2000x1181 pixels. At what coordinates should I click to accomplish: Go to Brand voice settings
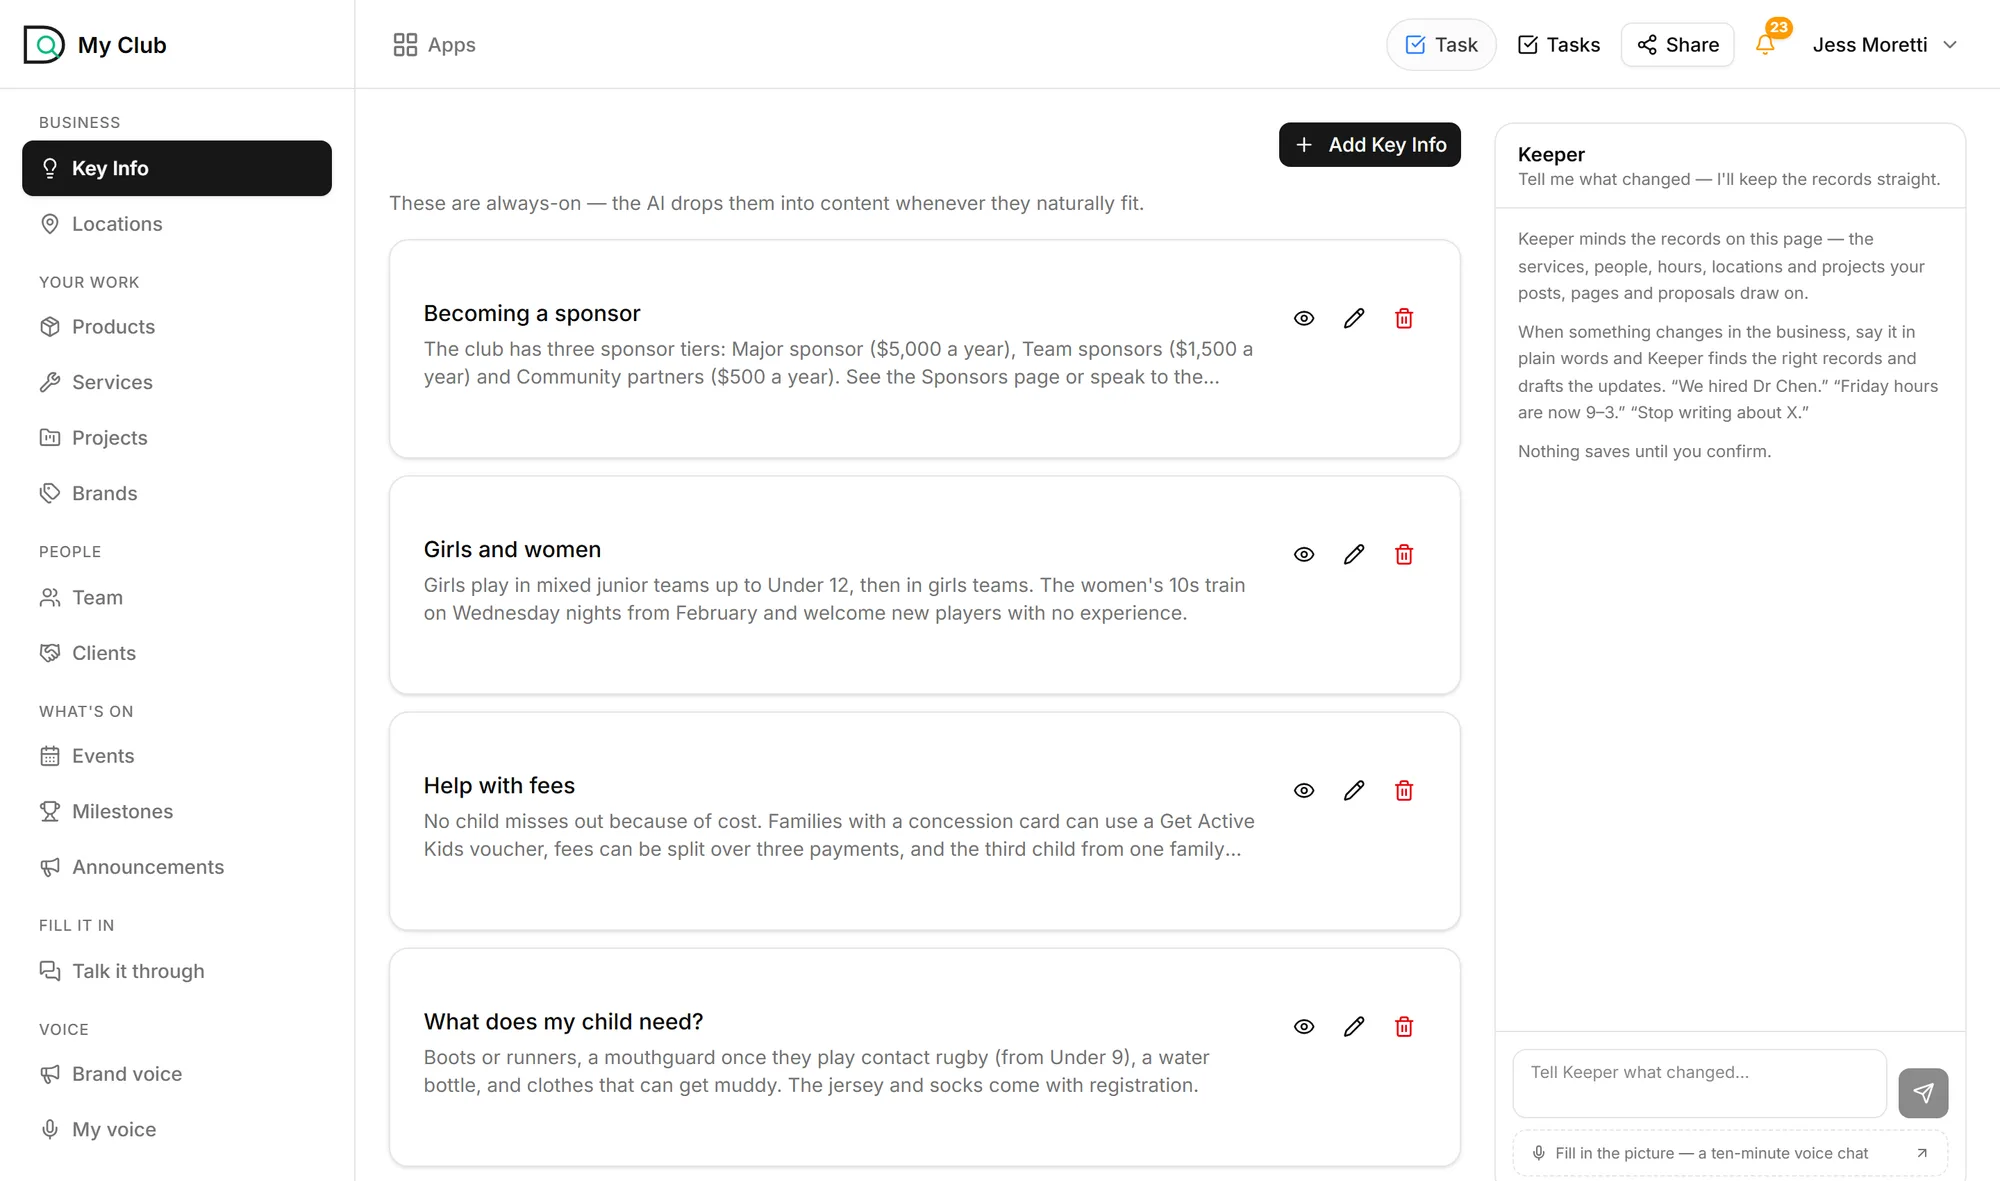point(177,1074)
